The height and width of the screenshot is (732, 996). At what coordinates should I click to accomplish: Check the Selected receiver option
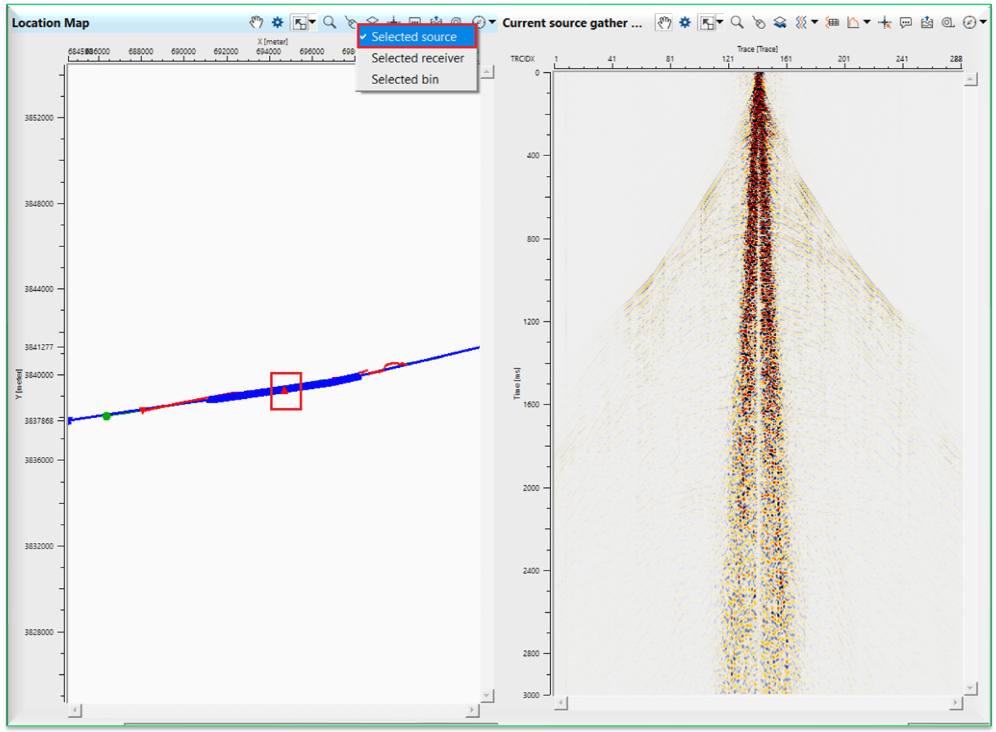(413, 58)
